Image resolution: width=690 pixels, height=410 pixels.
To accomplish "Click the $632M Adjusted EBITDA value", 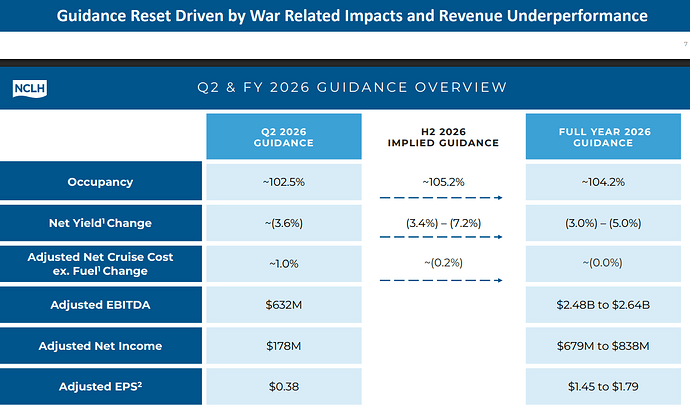I will (284, 305).
